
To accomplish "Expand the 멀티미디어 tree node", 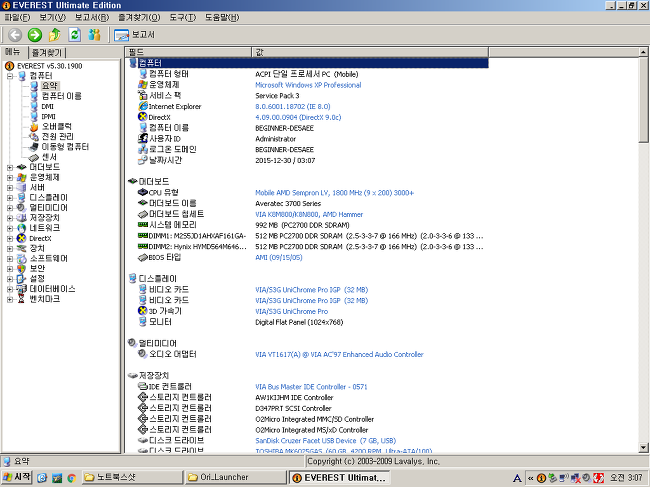I will (10, 208).
